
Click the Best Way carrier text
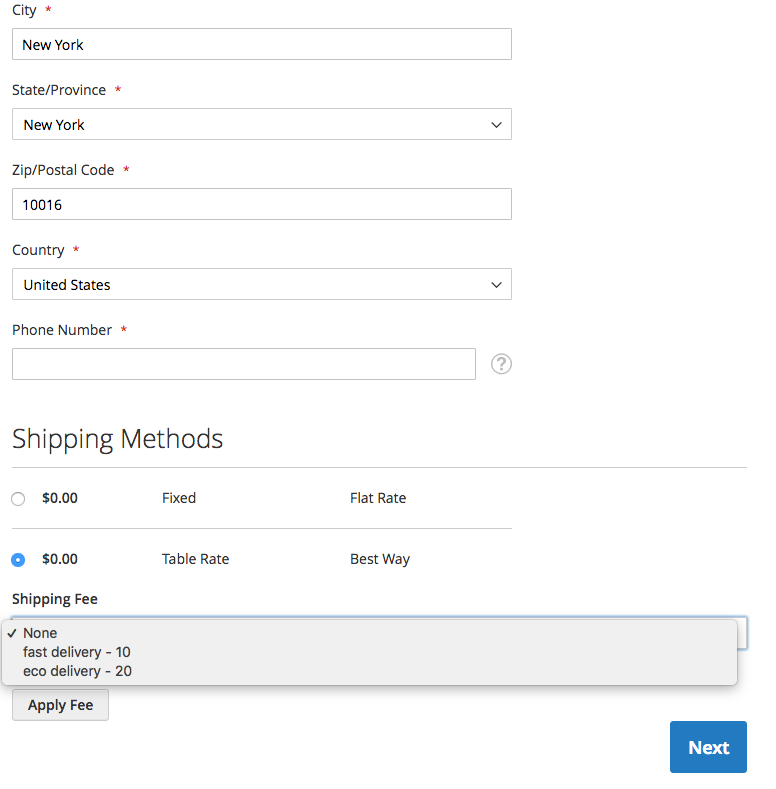pos(380,559)
